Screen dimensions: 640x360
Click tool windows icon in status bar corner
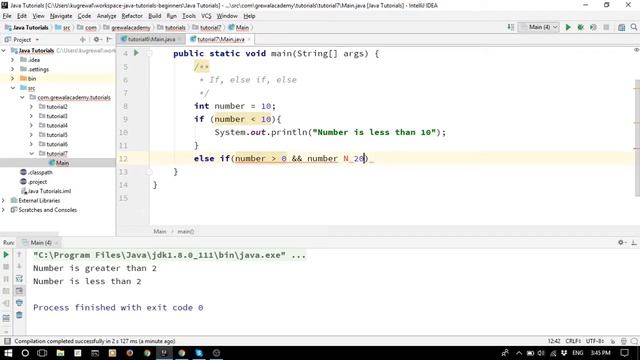pyautogui.click(x=7, y=341)
